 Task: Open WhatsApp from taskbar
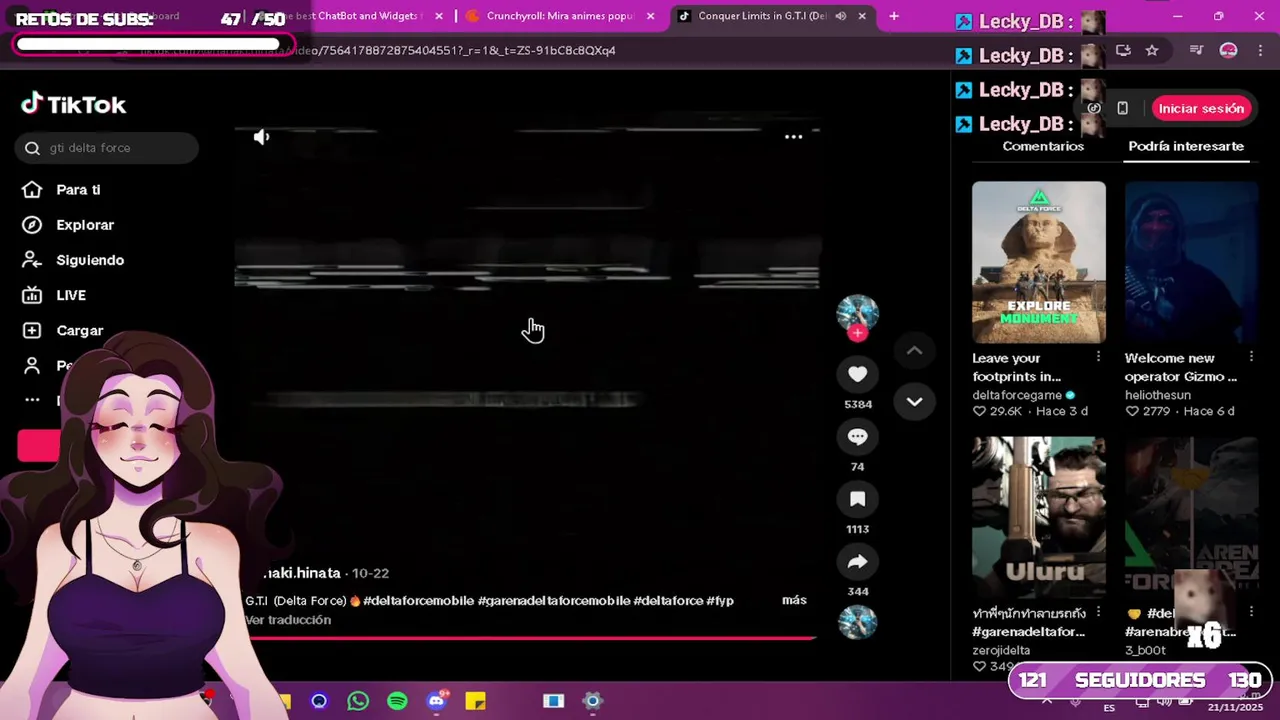358,701
